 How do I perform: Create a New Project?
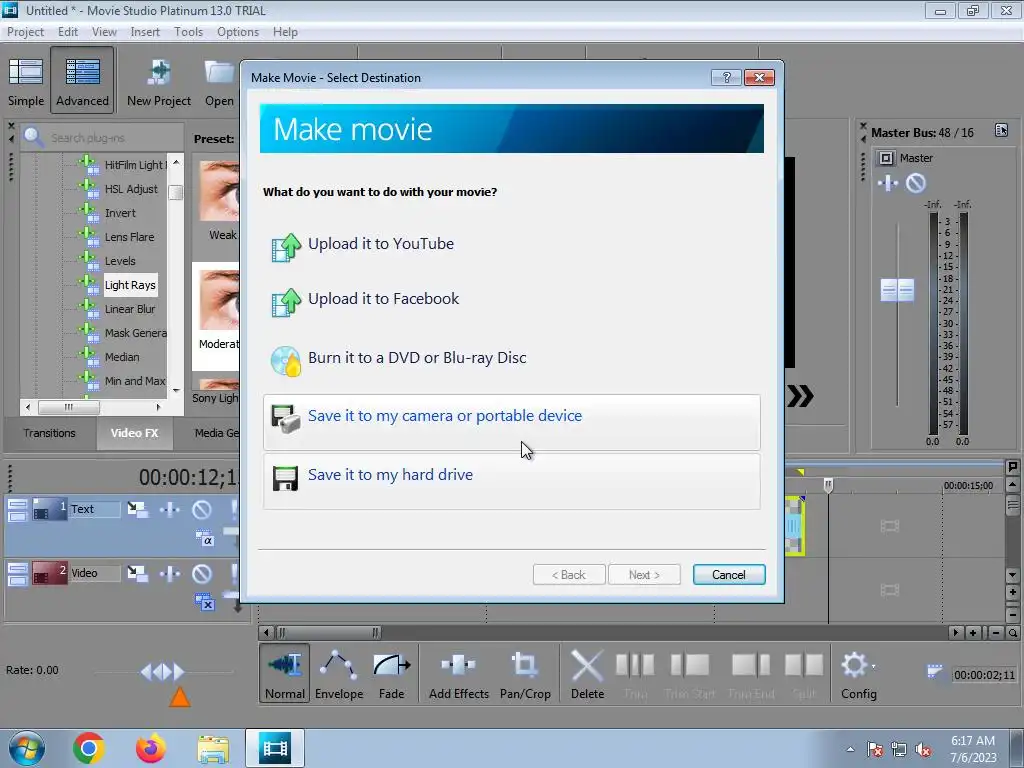click(x=159, y=81)
